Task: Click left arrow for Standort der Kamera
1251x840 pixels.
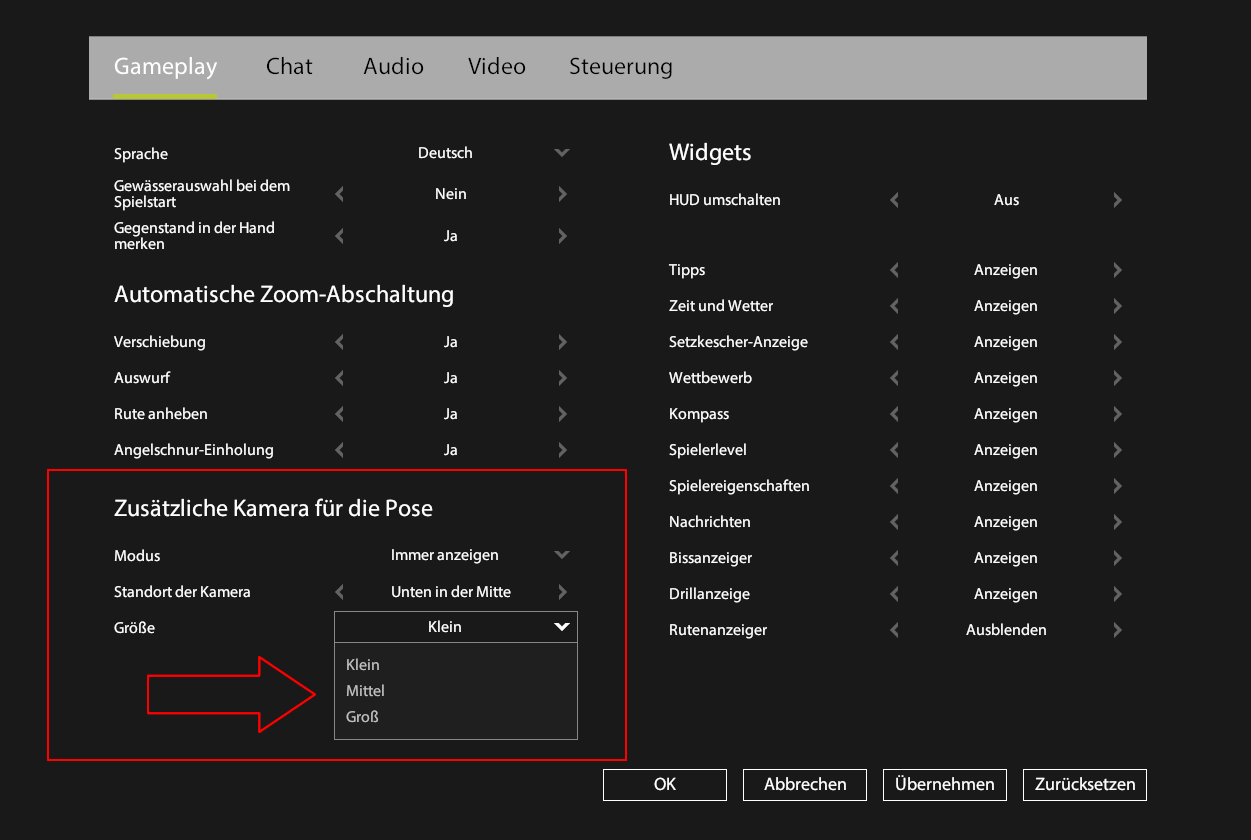Action: (x=339, y=592)
